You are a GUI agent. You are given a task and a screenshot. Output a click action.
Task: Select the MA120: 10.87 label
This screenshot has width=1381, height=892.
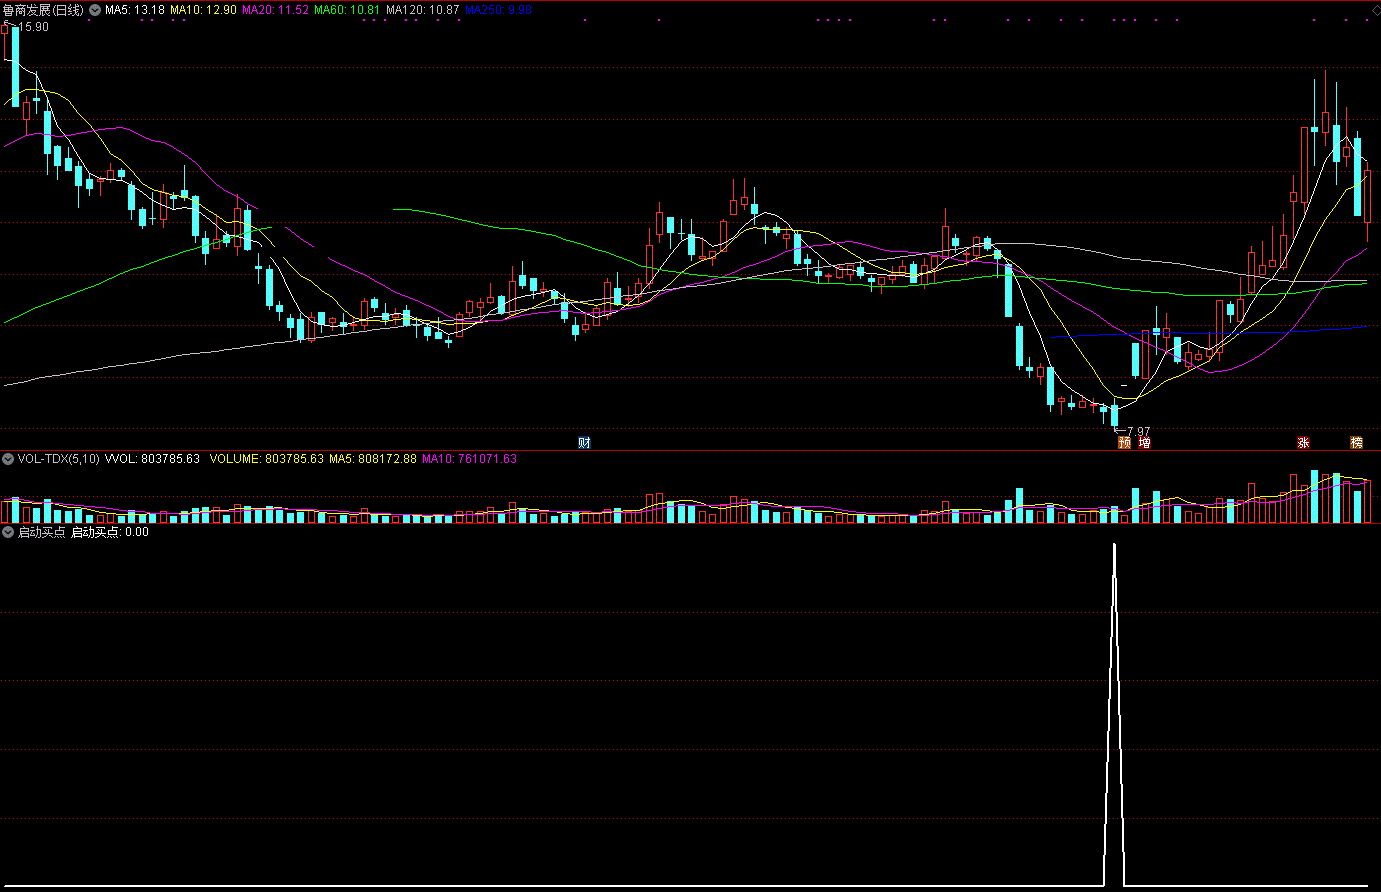click(x=423, y=9)
